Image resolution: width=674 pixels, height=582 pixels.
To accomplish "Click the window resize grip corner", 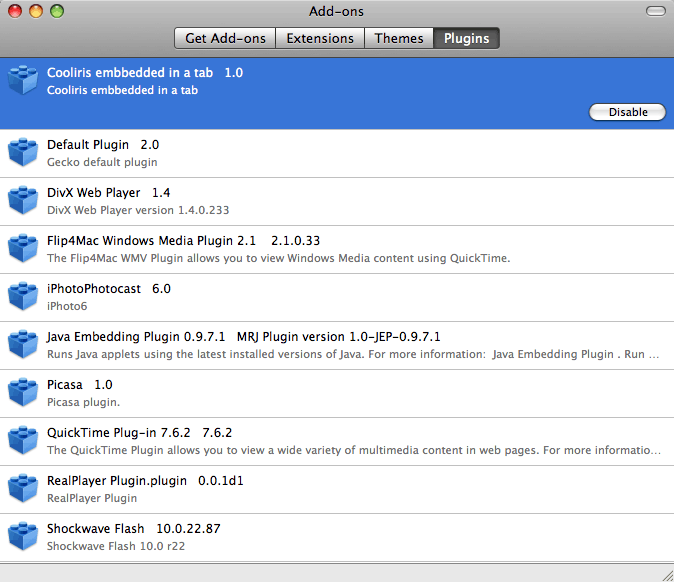I will coord(668,576).
